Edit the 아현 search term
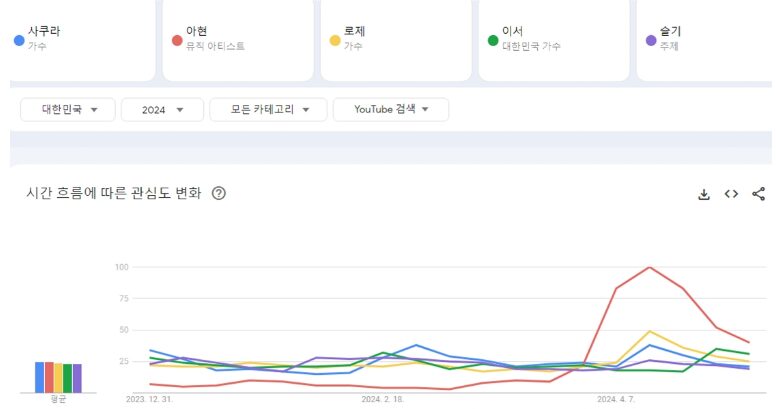 coord(238,38)
